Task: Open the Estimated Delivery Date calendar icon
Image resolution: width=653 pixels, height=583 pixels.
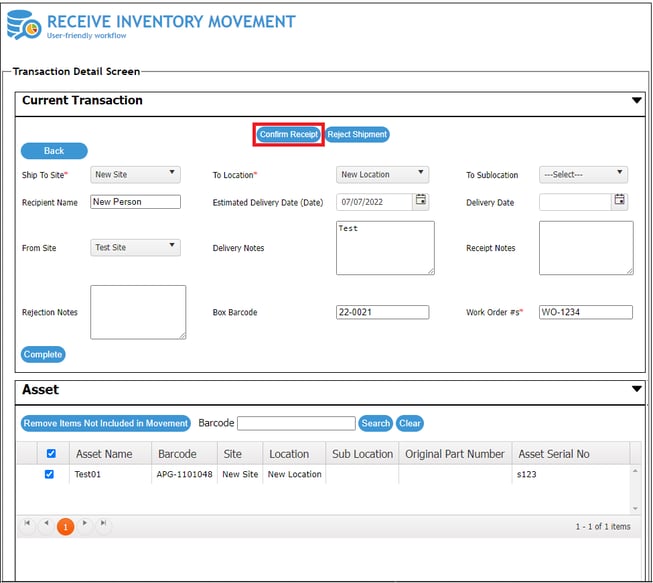Action: 421,199
